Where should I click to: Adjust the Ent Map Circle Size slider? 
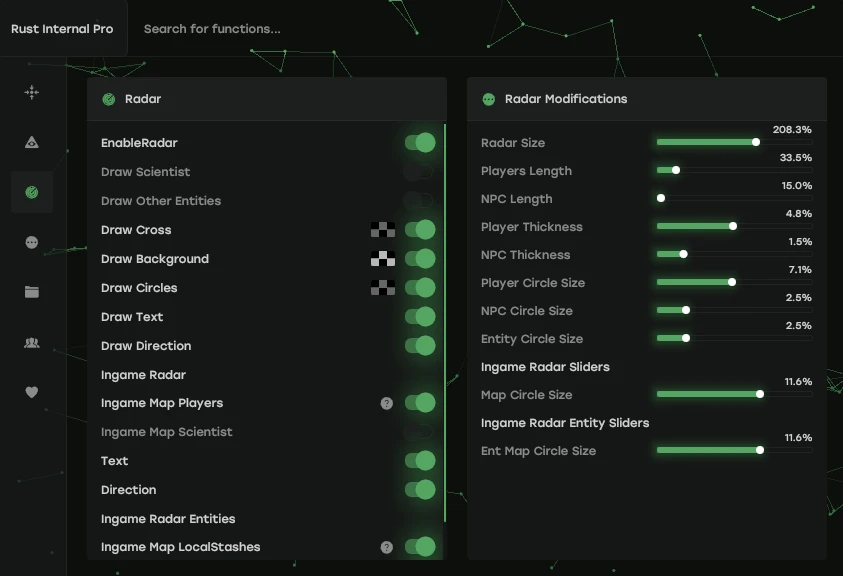(x=734, y=450)
